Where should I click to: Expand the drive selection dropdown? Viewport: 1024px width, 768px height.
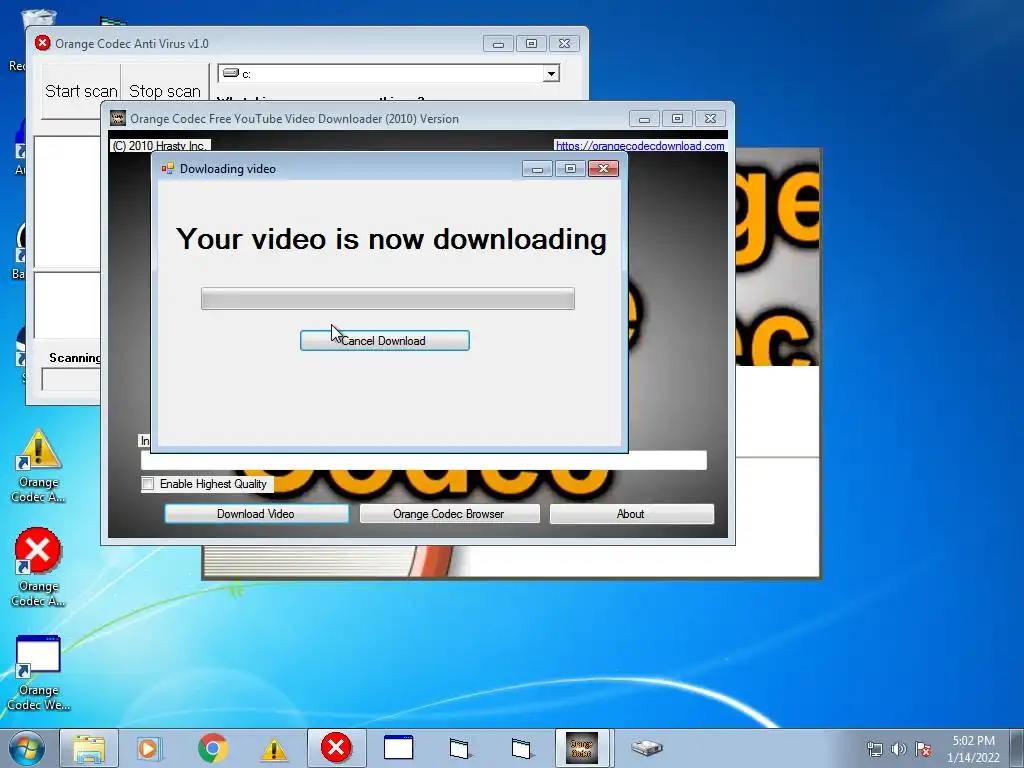(x=551, y=74)
